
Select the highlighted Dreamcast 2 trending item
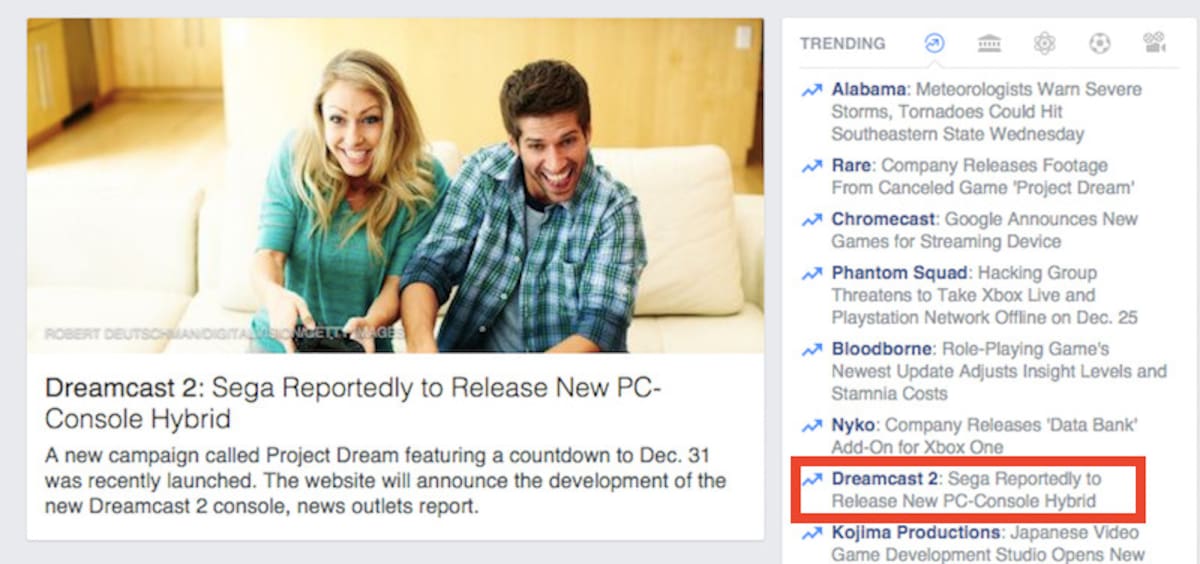pos(966,490)
